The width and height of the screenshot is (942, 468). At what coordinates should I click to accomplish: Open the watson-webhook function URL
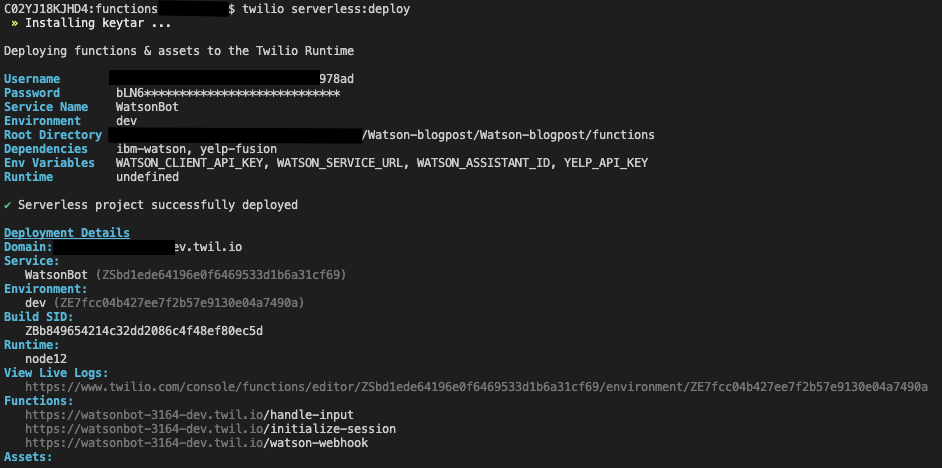(x=196, y=443)
